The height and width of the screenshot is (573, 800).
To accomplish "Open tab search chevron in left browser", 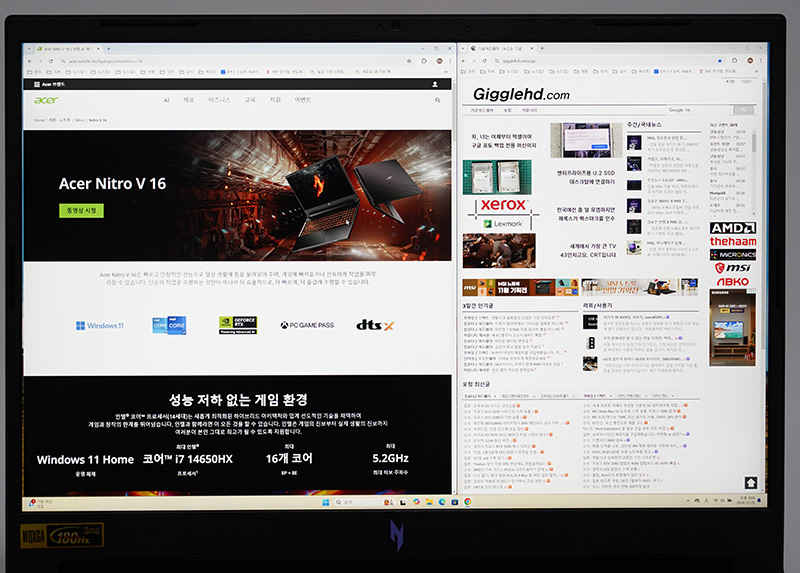I will tap(29, 48).
